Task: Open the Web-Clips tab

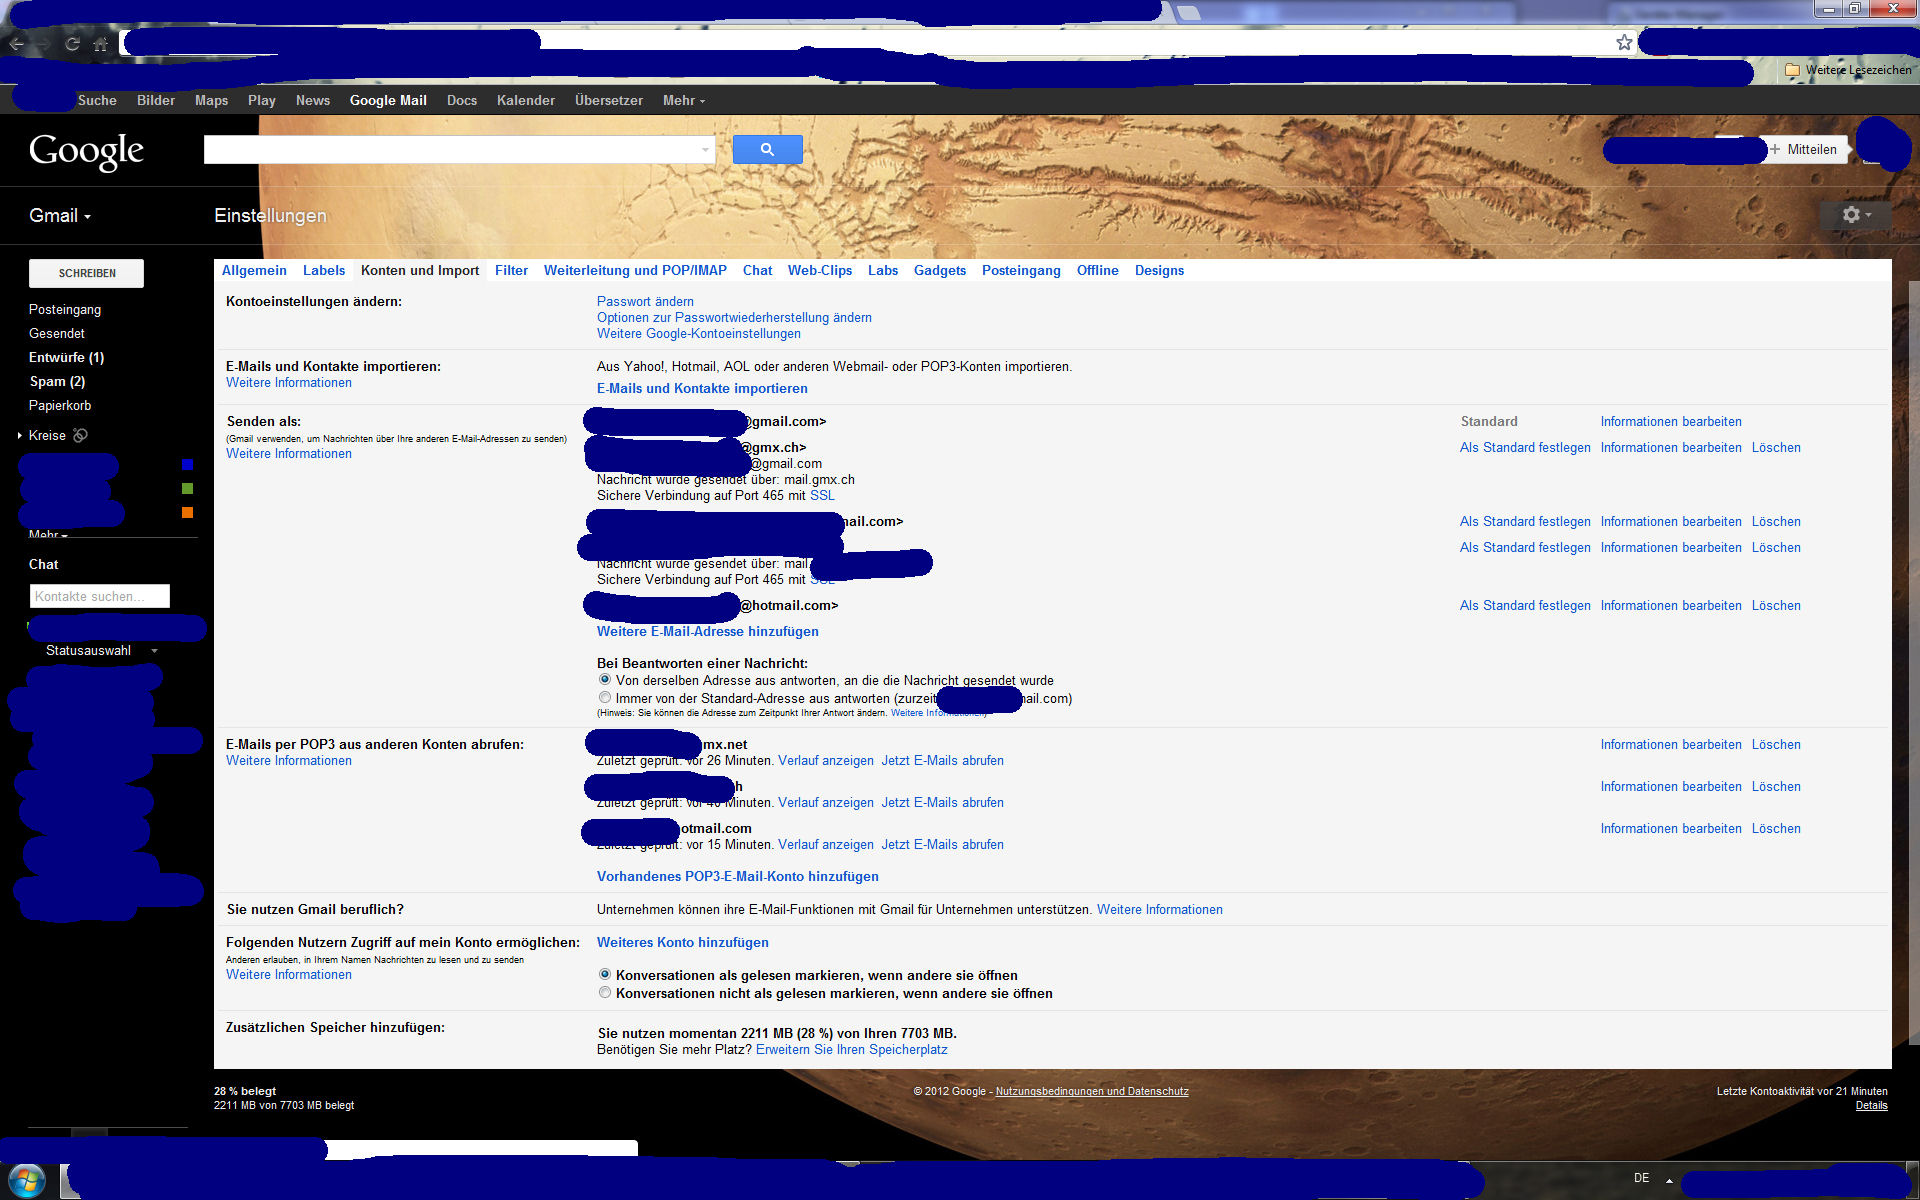Action: pos(820,270)
